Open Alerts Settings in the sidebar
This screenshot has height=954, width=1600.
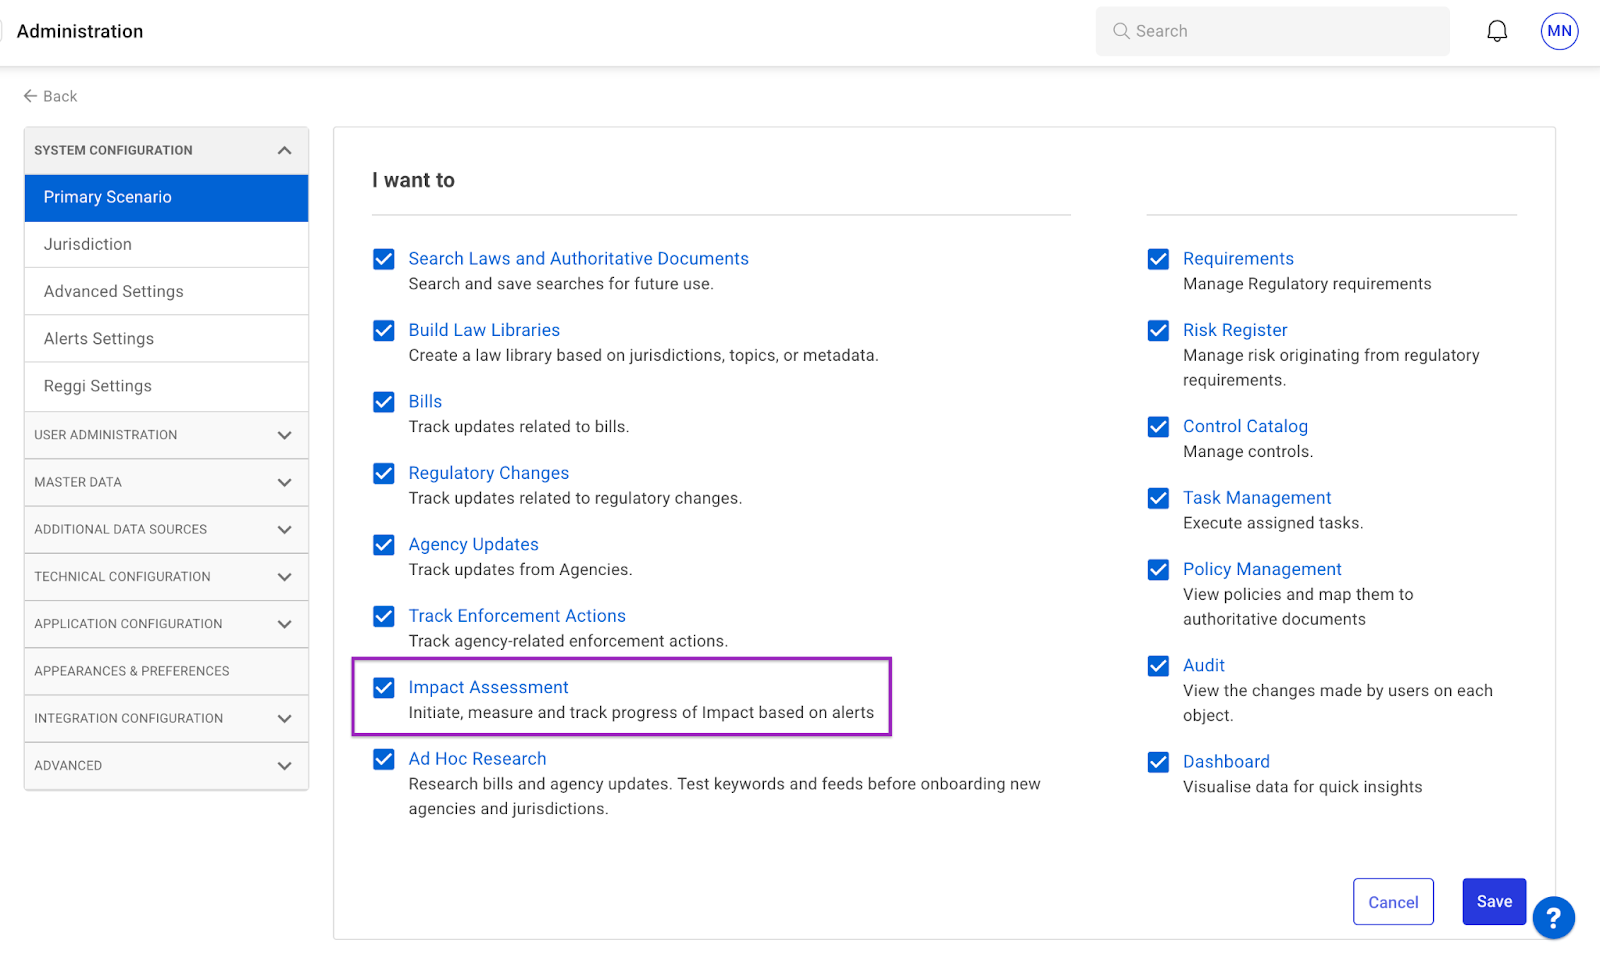99,339
